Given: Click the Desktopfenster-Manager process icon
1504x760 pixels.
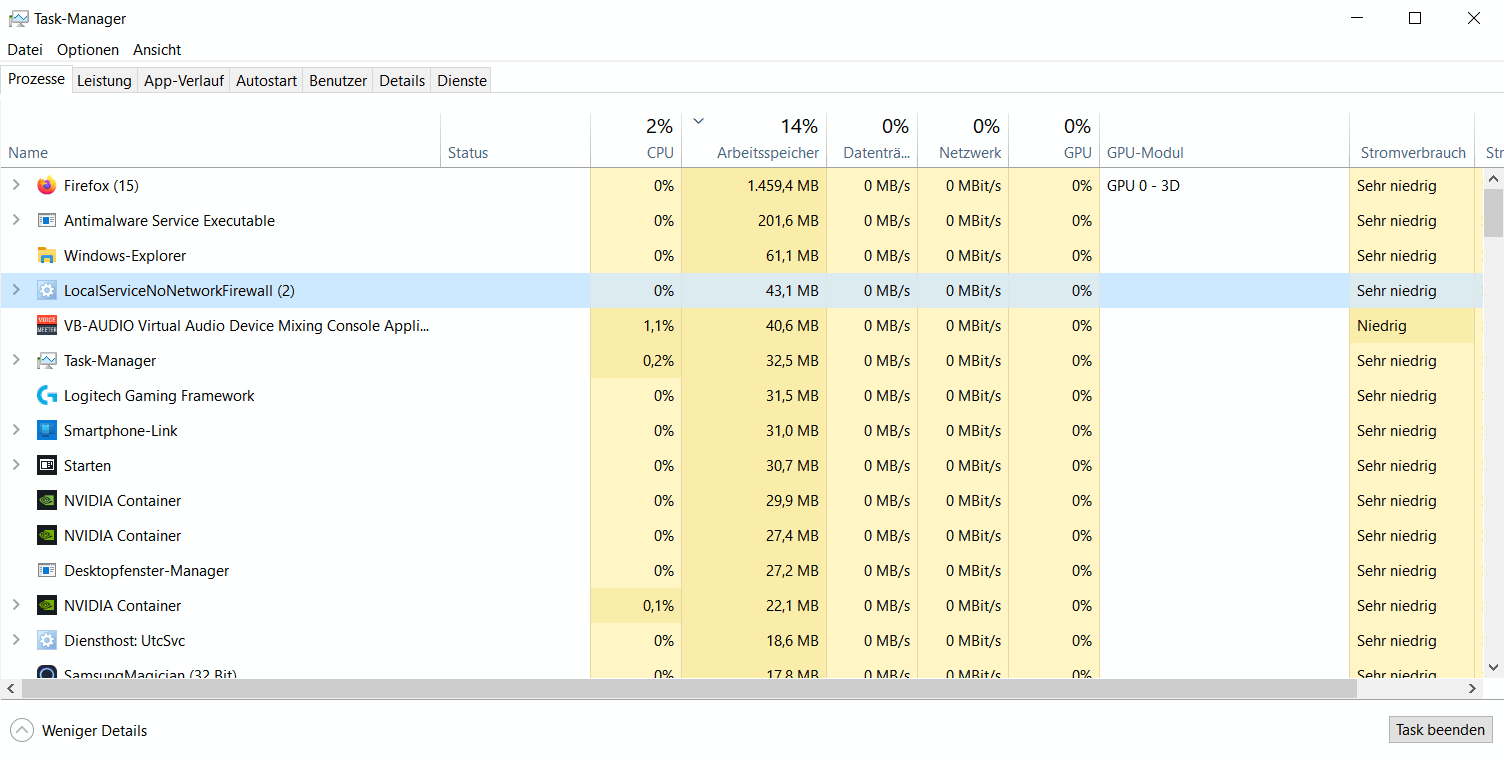Looking at the screenshot, I should (47, 571).
